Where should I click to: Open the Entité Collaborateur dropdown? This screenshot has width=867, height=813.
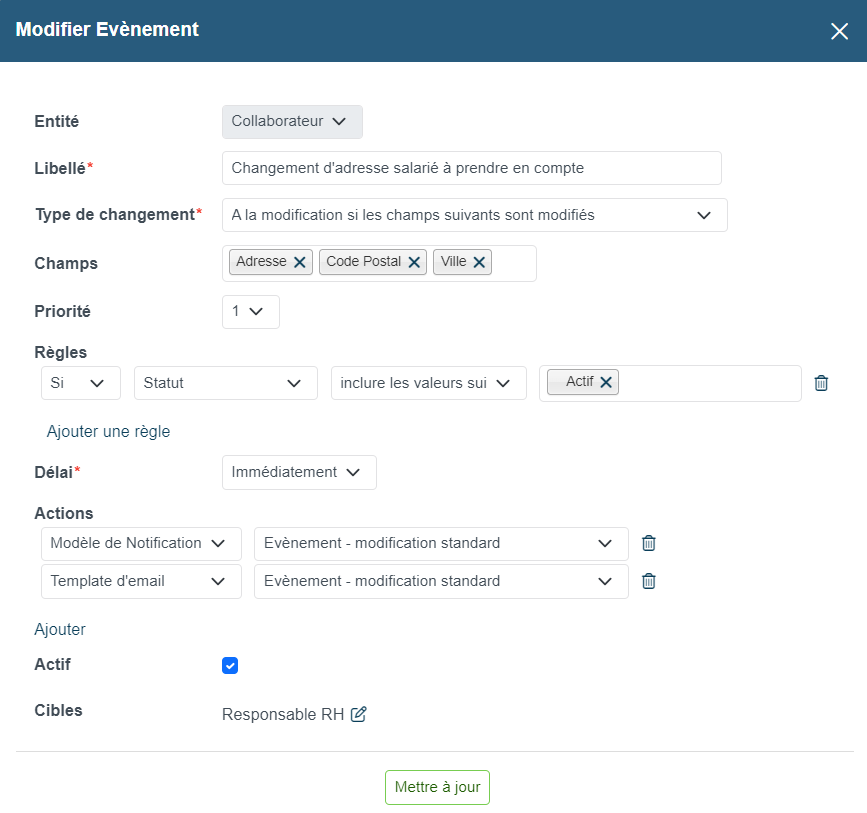click(x=293, y=122)
